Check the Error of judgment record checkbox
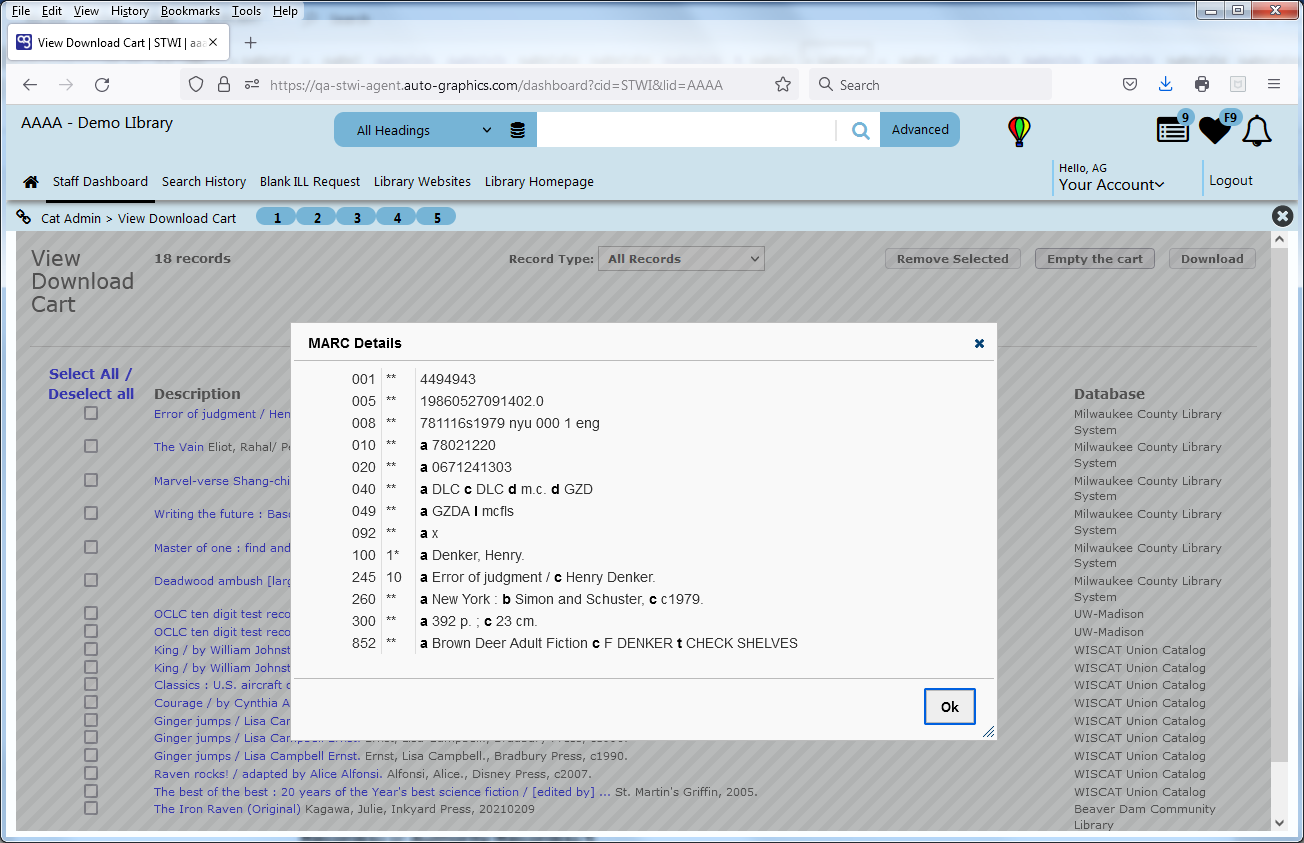 (91, 413)
